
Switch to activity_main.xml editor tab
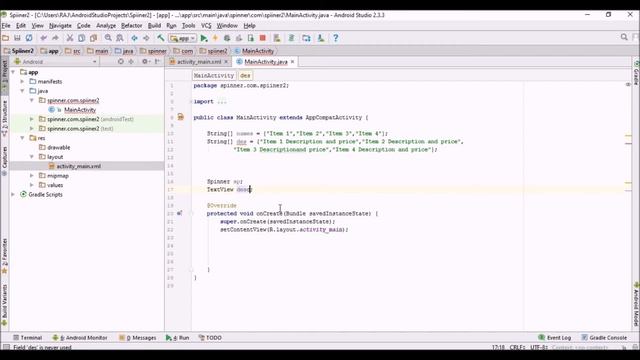click(x=199, y=62)
